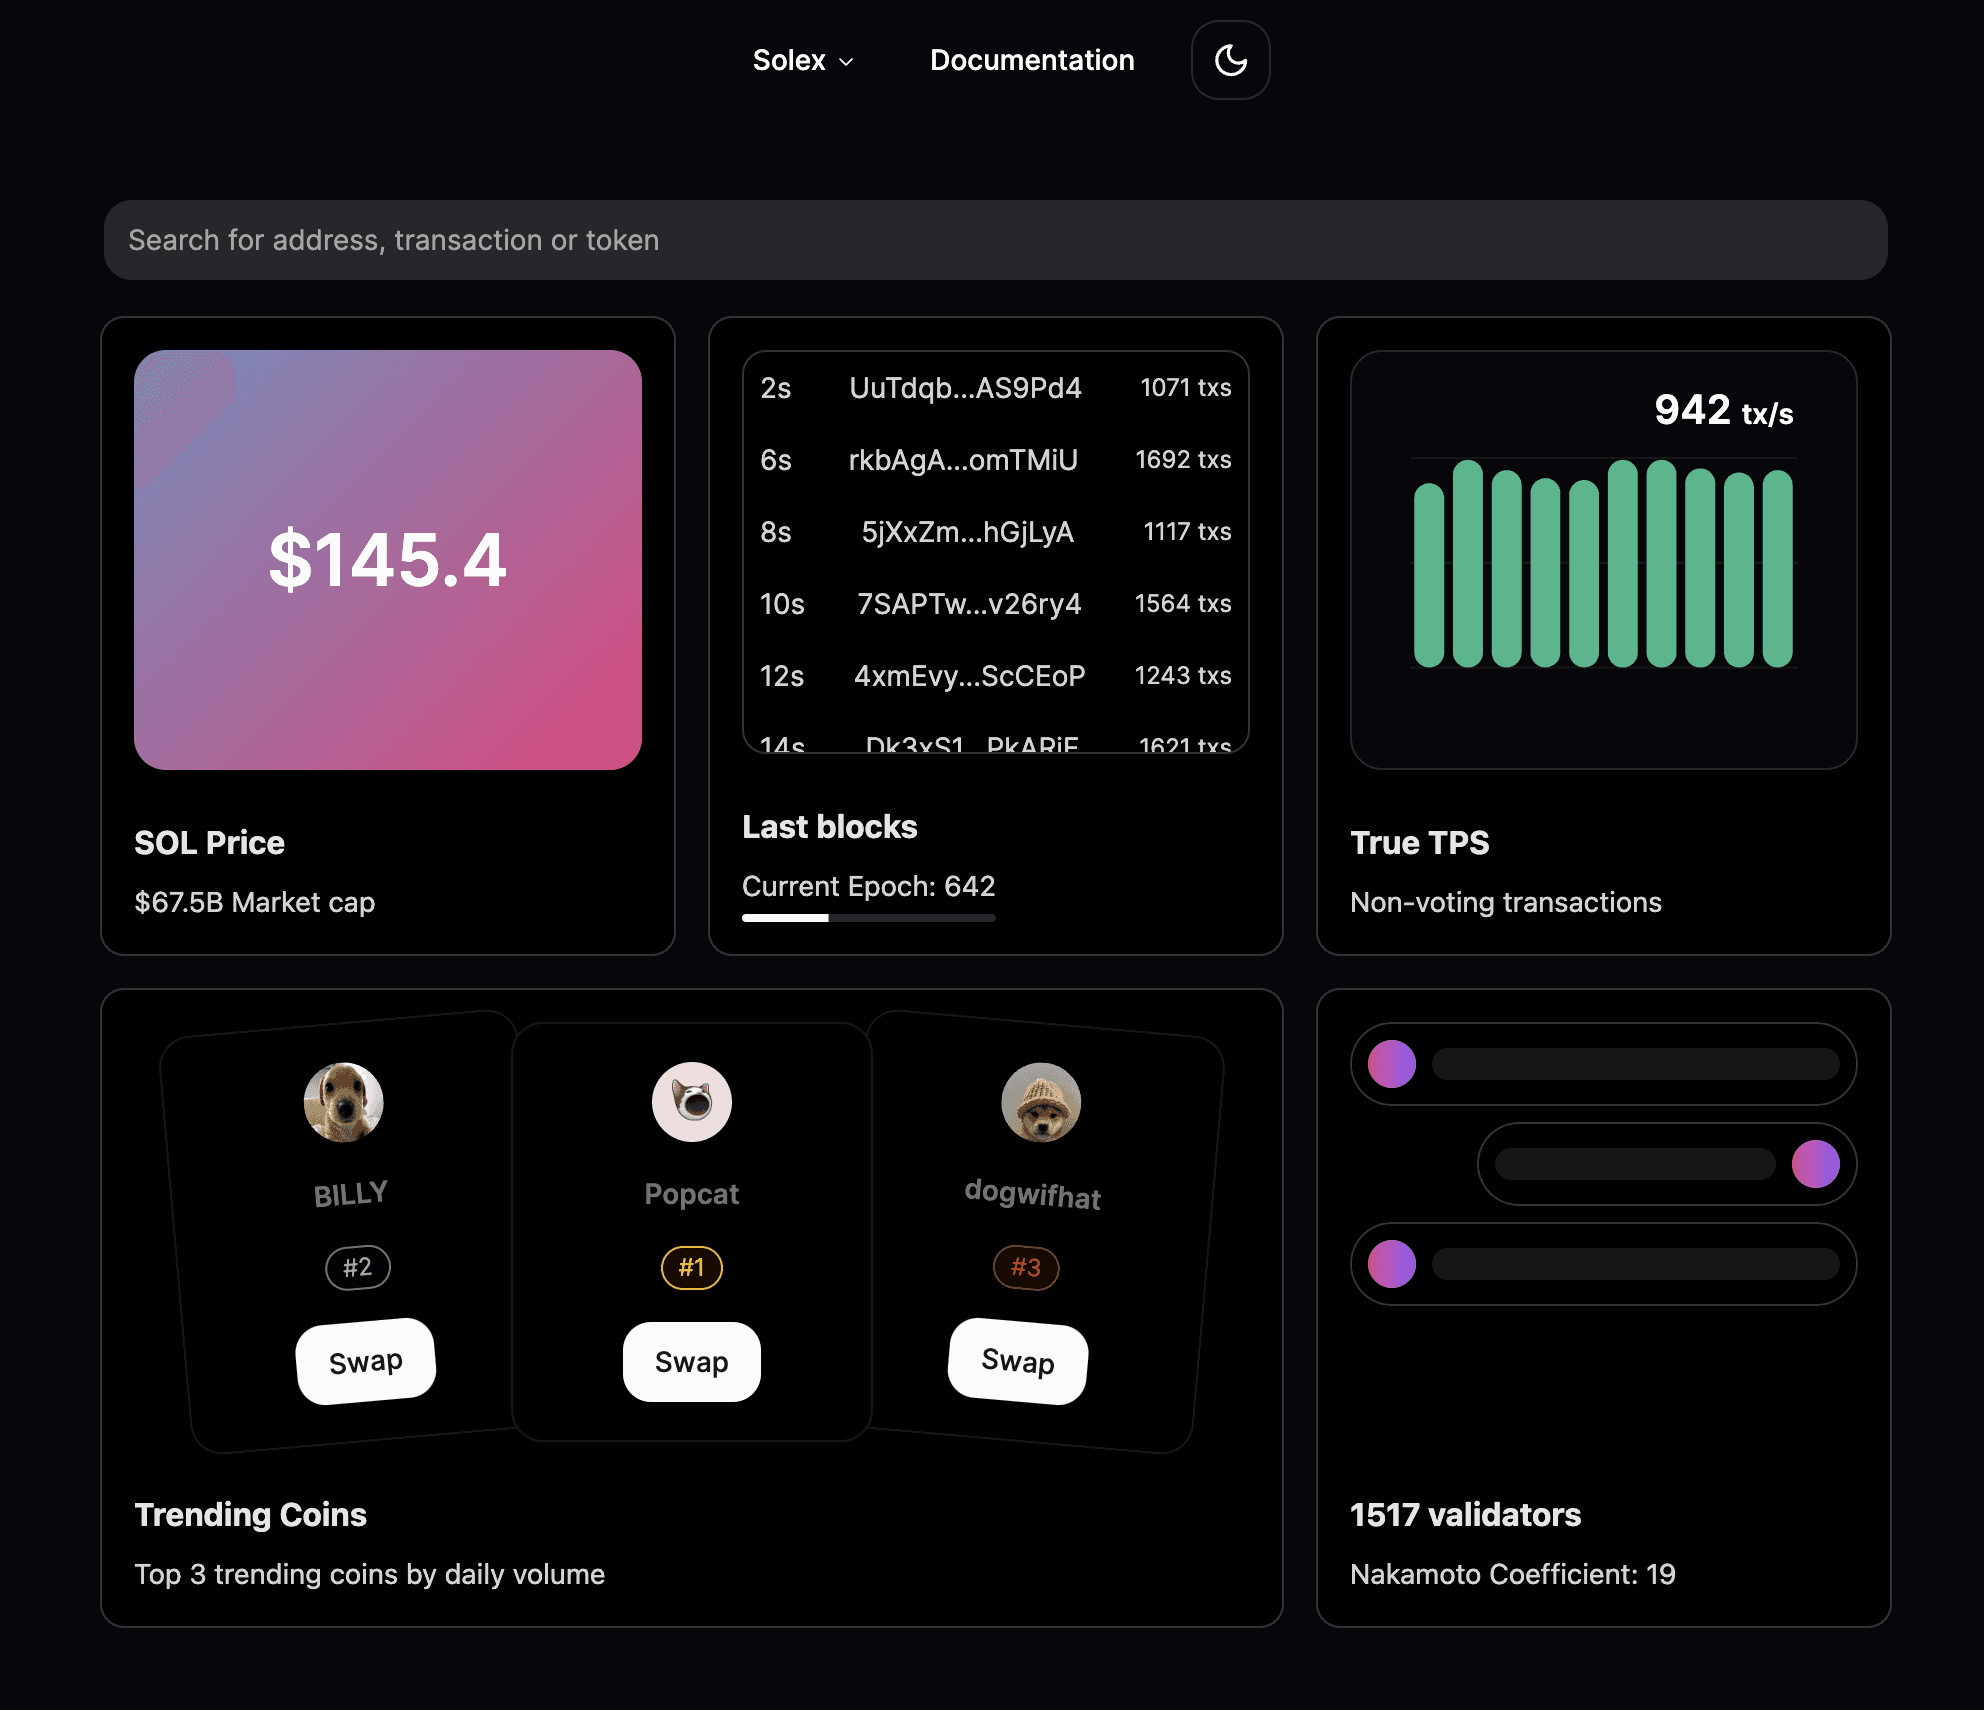Open block 7SAPTw...v26ry4
This screenshot has width=1984, height=1710.
tap(968, 604)
